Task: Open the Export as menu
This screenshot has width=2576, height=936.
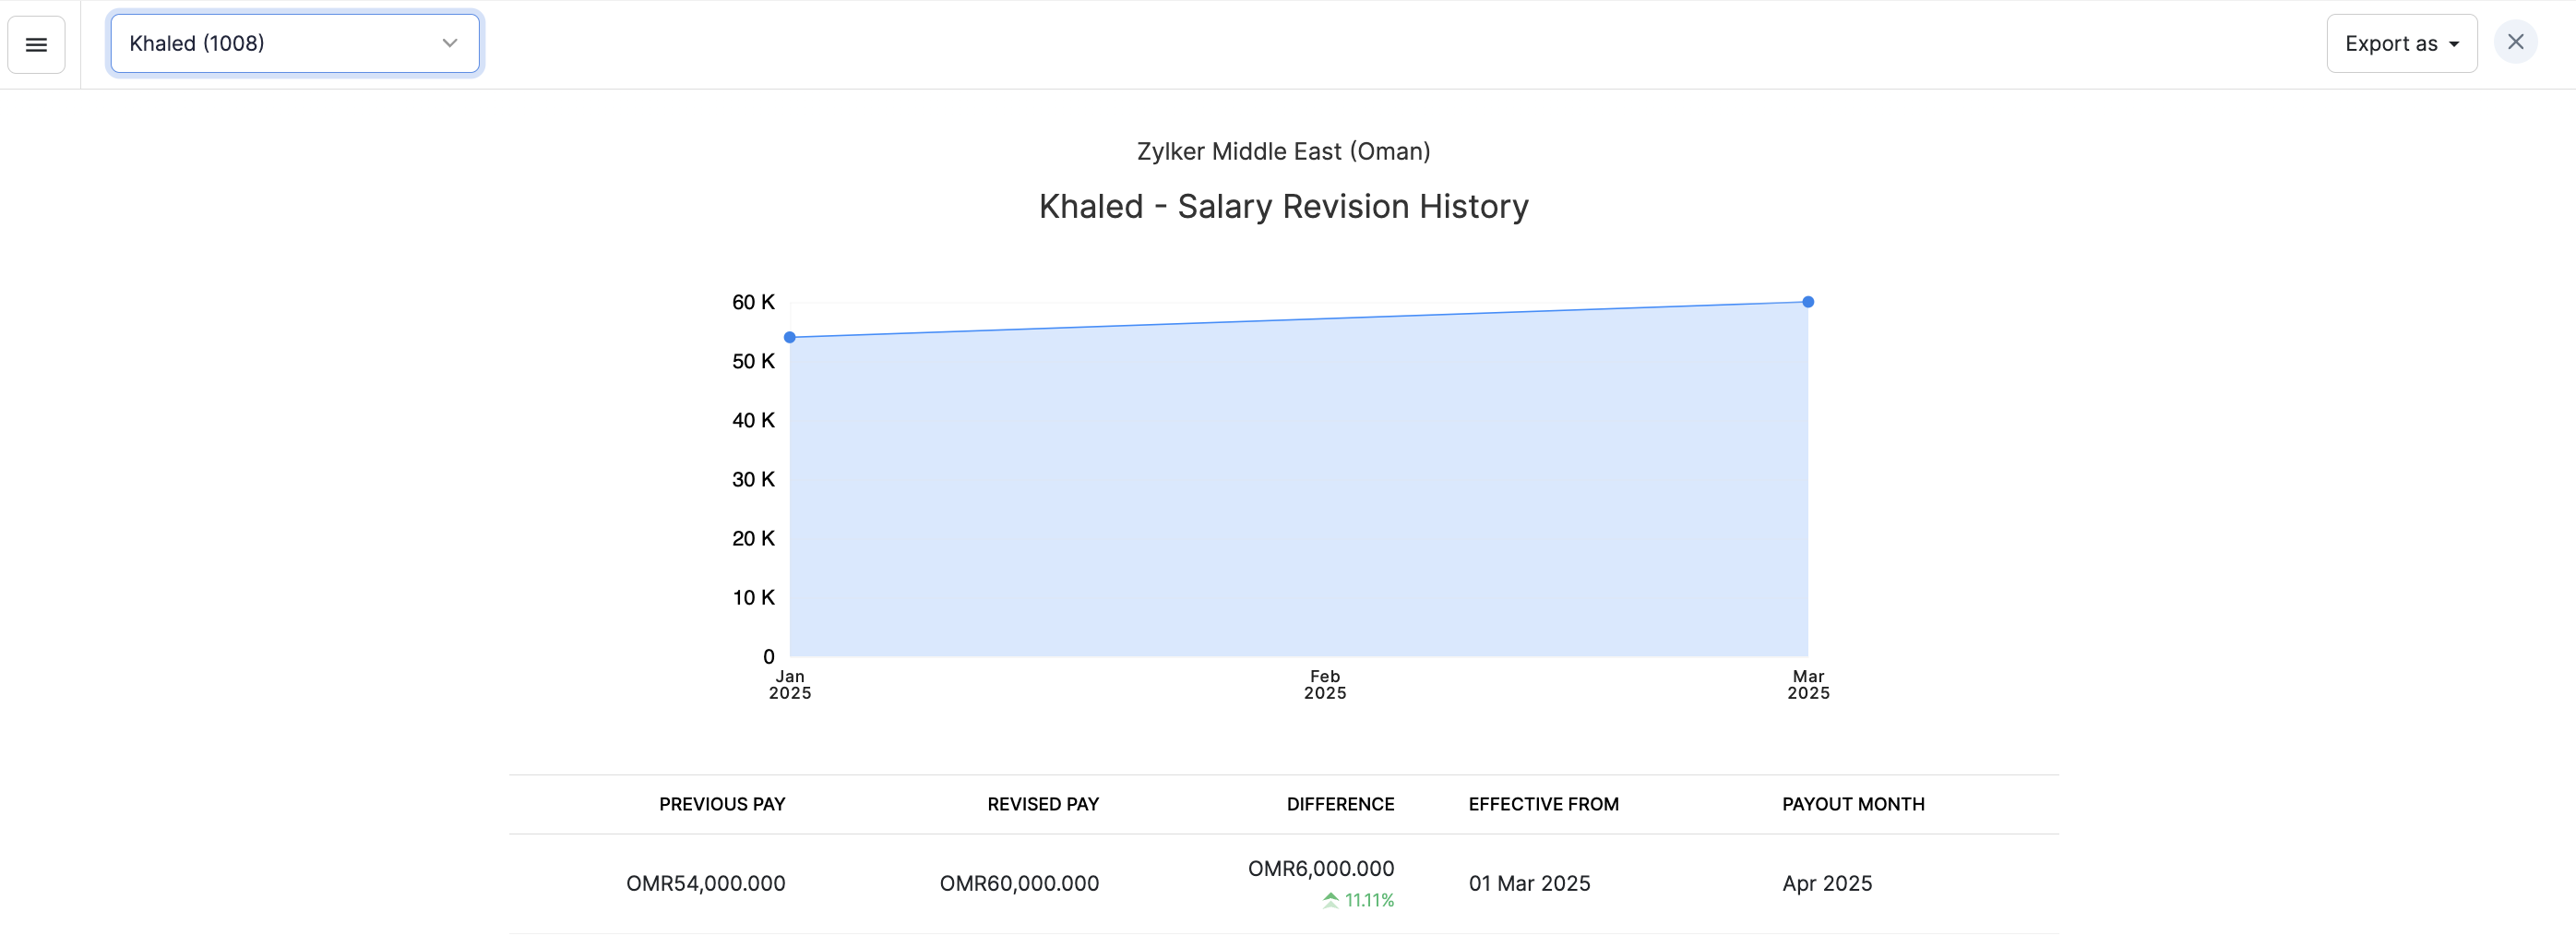Action: pos(2401,44)
